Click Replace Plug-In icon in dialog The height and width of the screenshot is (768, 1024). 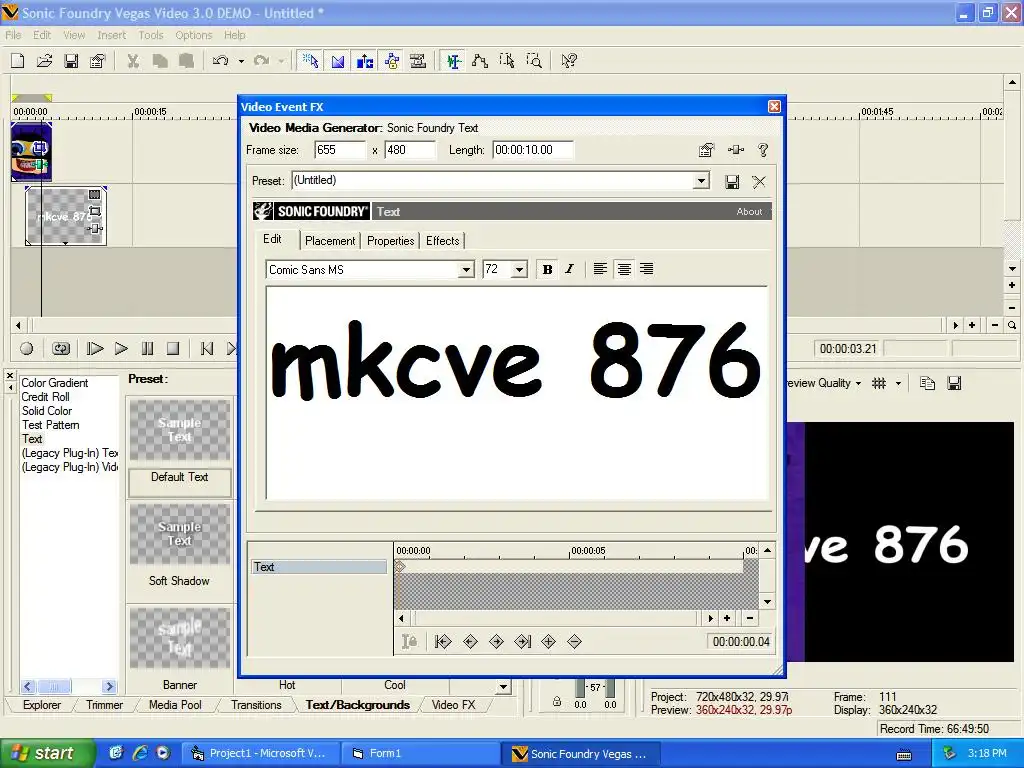pyautogui.click(x=735, y=150)
